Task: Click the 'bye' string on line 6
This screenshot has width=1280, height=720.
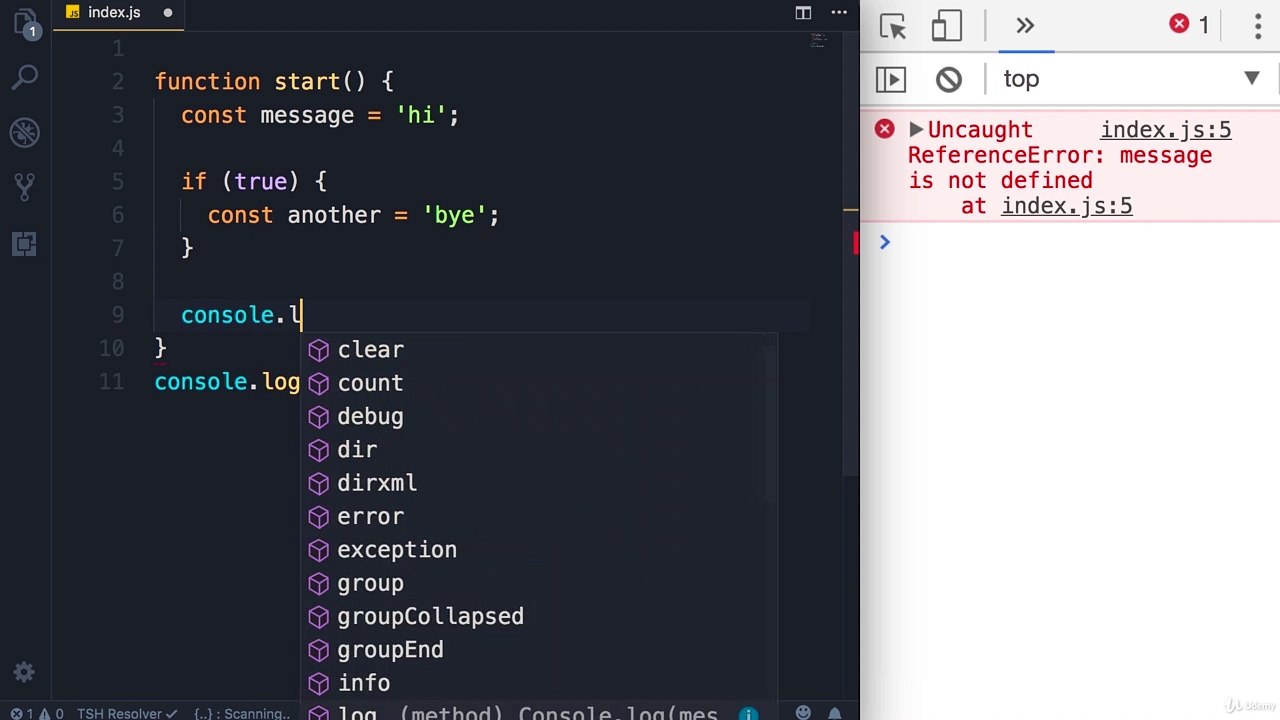Action: 455,215
